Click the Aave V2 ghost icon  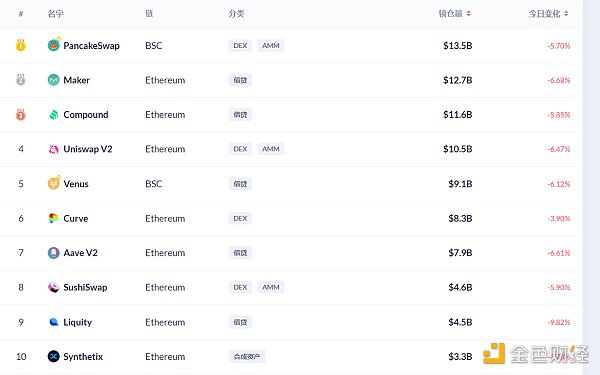(x=54, y=253)
